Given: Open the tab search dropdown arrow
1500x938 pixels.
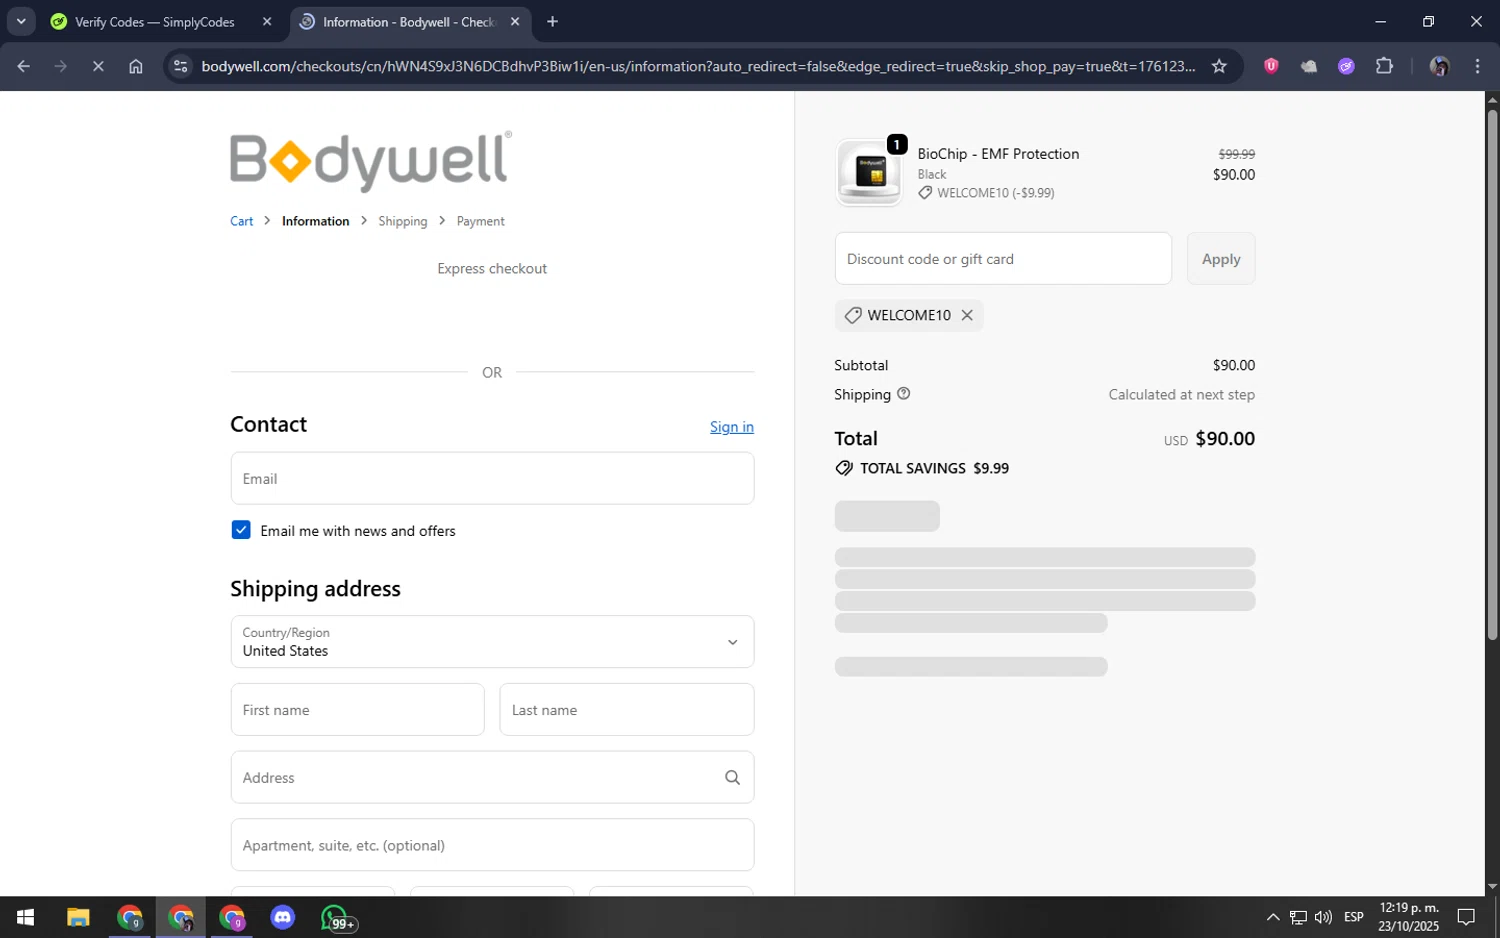Looking at the screenshot, I should (21, 21).
